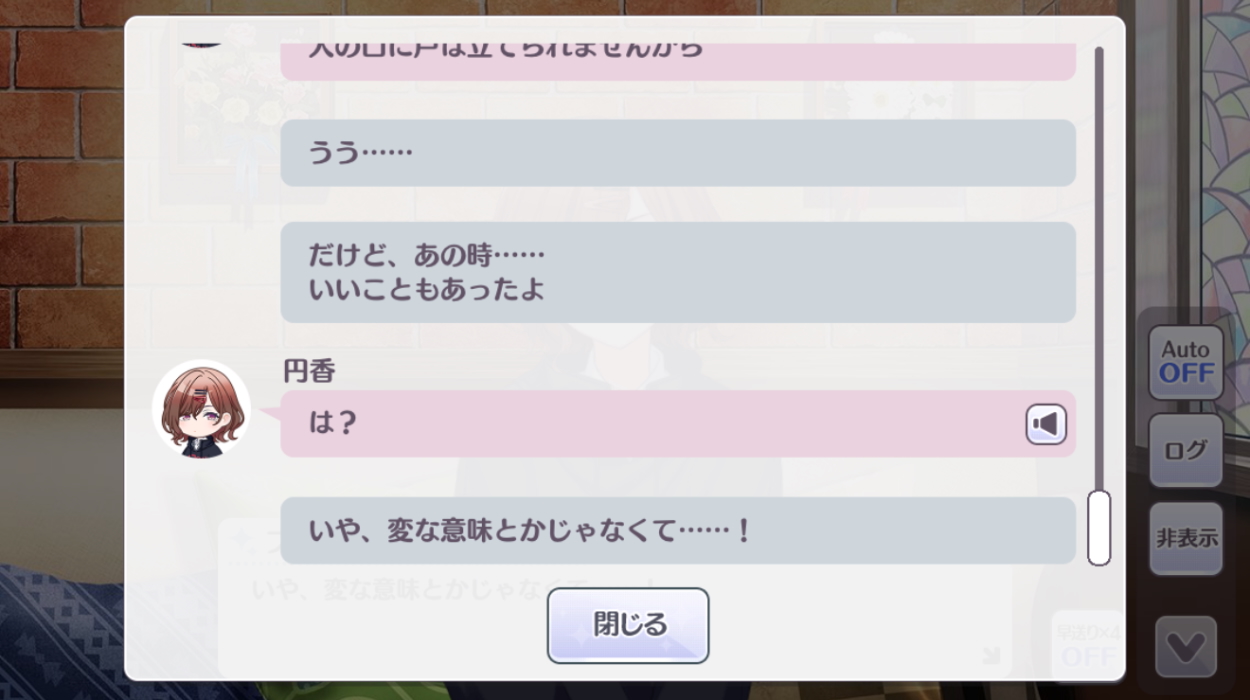Click the brick wall to the left of the log panel
The height and width of the screenshot is (700, 1250).
(x=60, y=180)
